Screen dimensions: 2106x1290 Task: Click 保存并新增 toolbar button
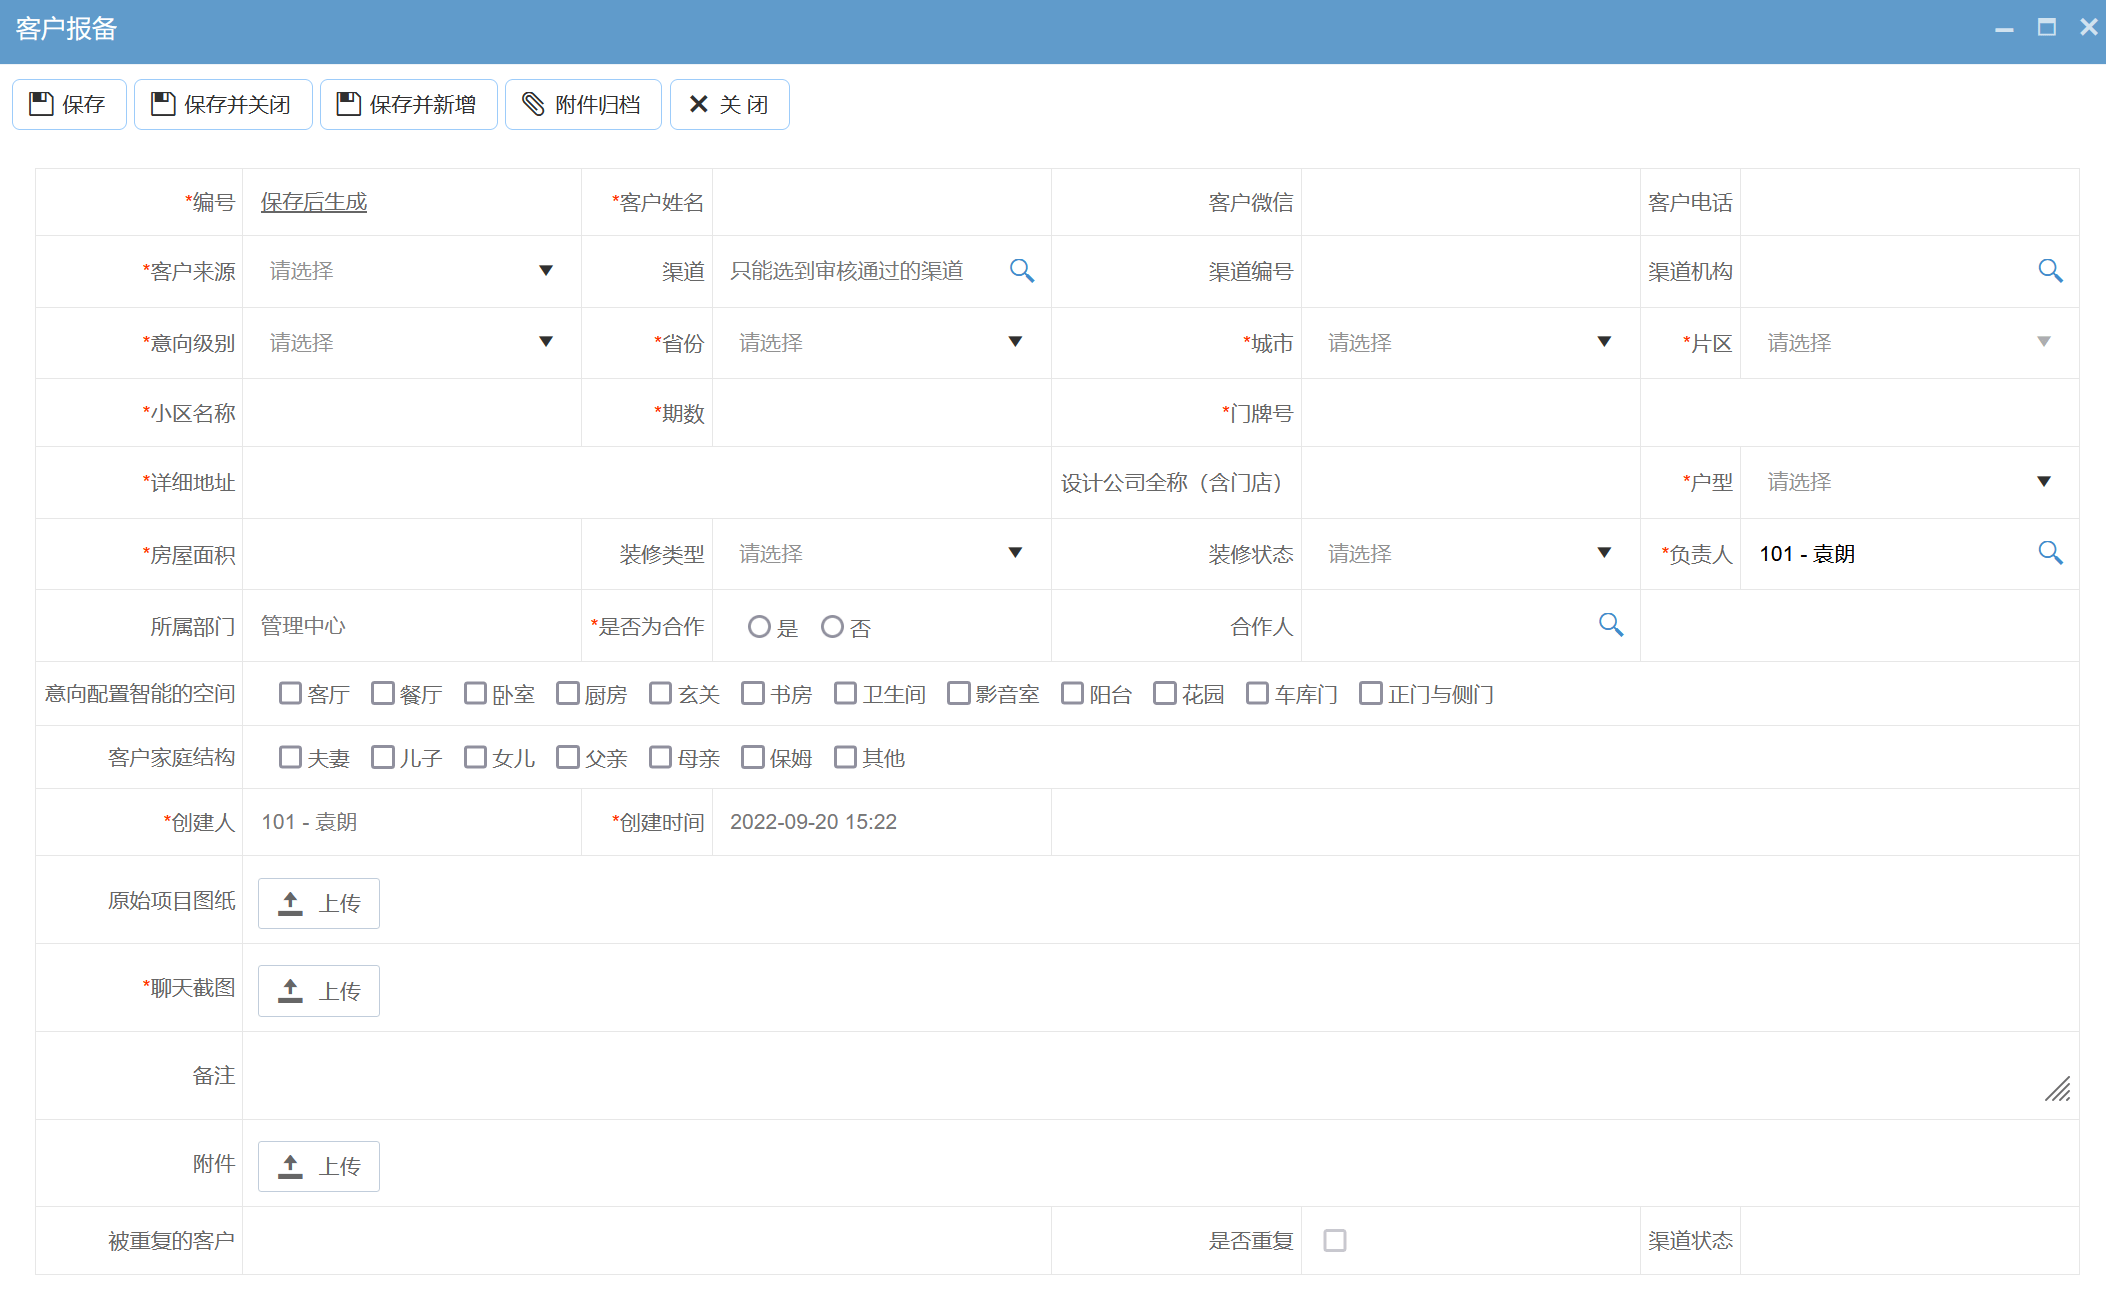point(408,105)
